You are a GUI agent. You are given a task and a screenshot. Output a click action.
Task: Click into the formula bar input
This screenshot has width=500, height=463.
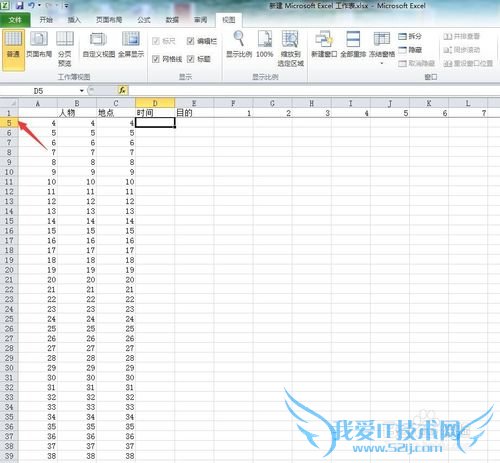pyautogui.click(x=313, y=91)
